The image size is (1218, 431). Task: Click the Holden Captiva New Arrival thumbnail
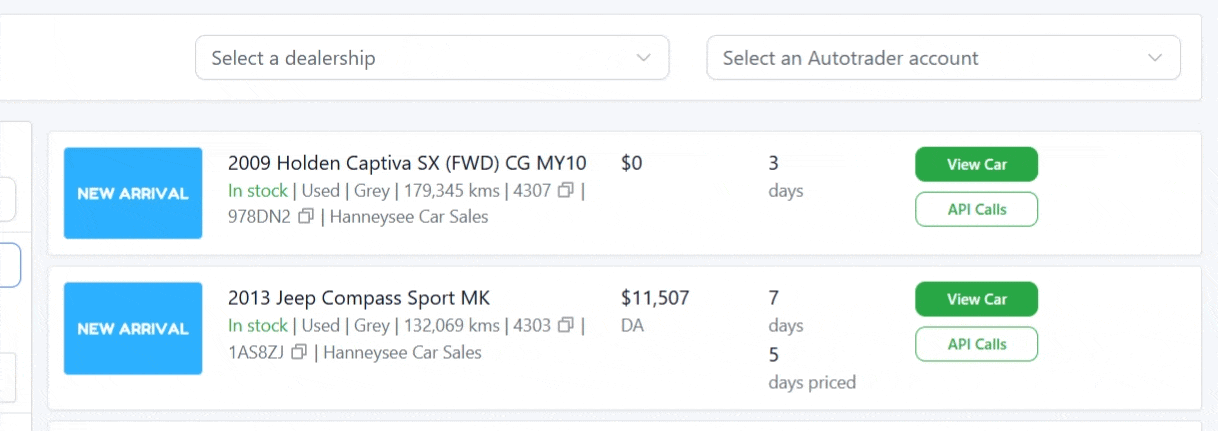[x=133, y=193]
